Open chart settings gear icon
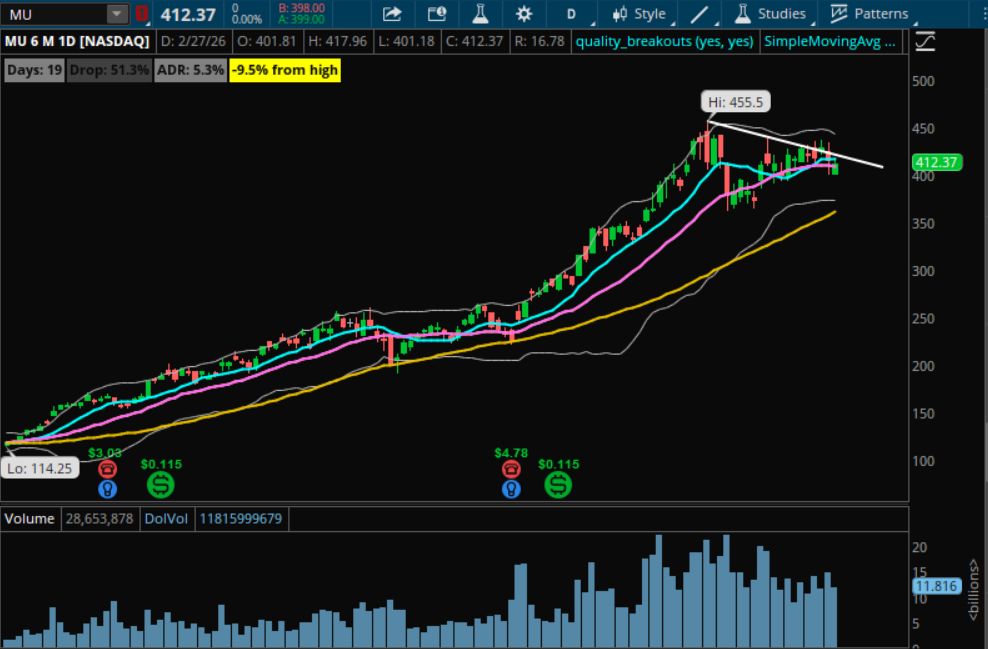The height and width of the screenshot is (649, 988). [524, 14]
